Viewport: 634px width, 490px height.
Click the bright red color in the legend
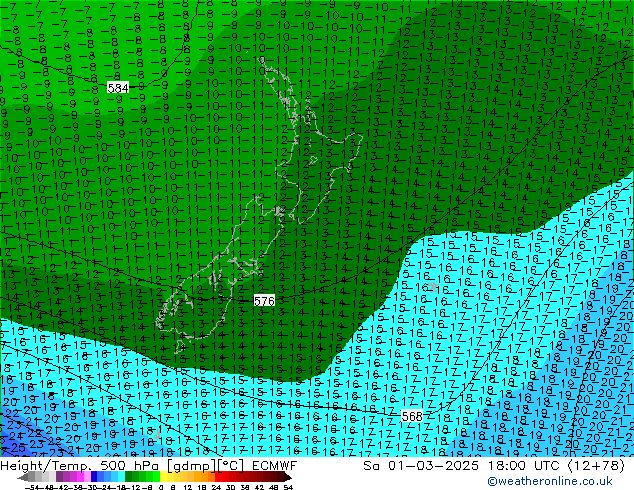click(218, 478)
